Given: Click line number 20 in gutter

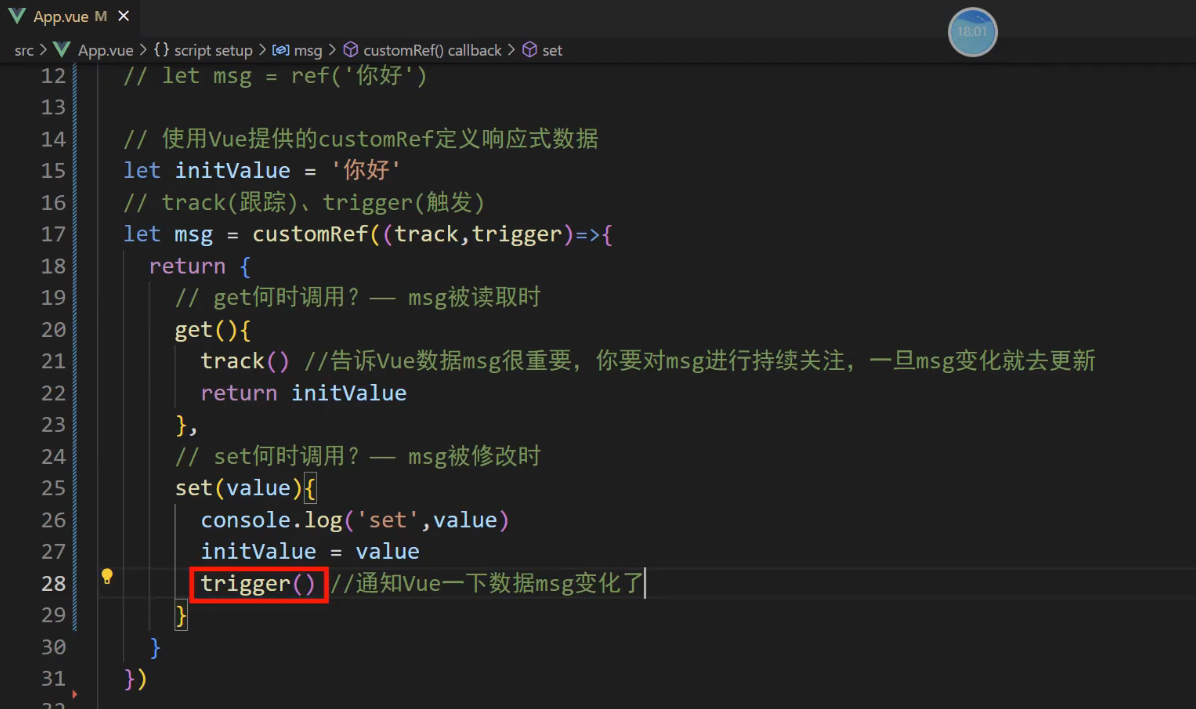Looking at the screenshot, I should coord(53,329).
